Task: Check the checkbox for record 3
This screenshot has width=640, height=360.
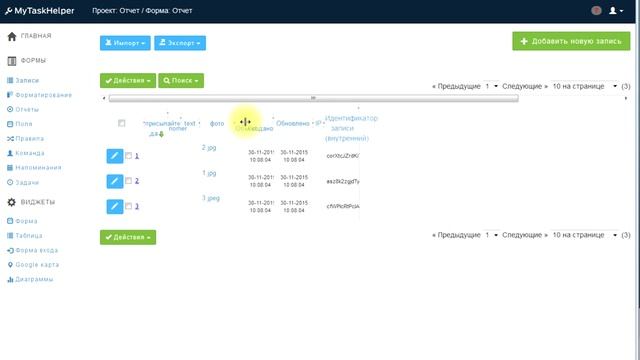Action: (129, 206)
